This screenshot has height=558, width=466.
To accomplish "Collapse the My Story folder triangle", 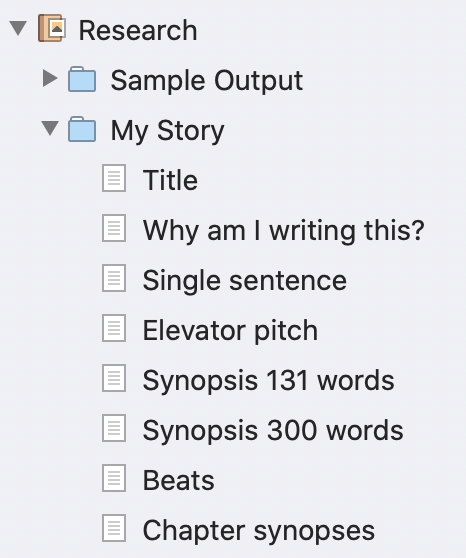I will coord(50,128).
